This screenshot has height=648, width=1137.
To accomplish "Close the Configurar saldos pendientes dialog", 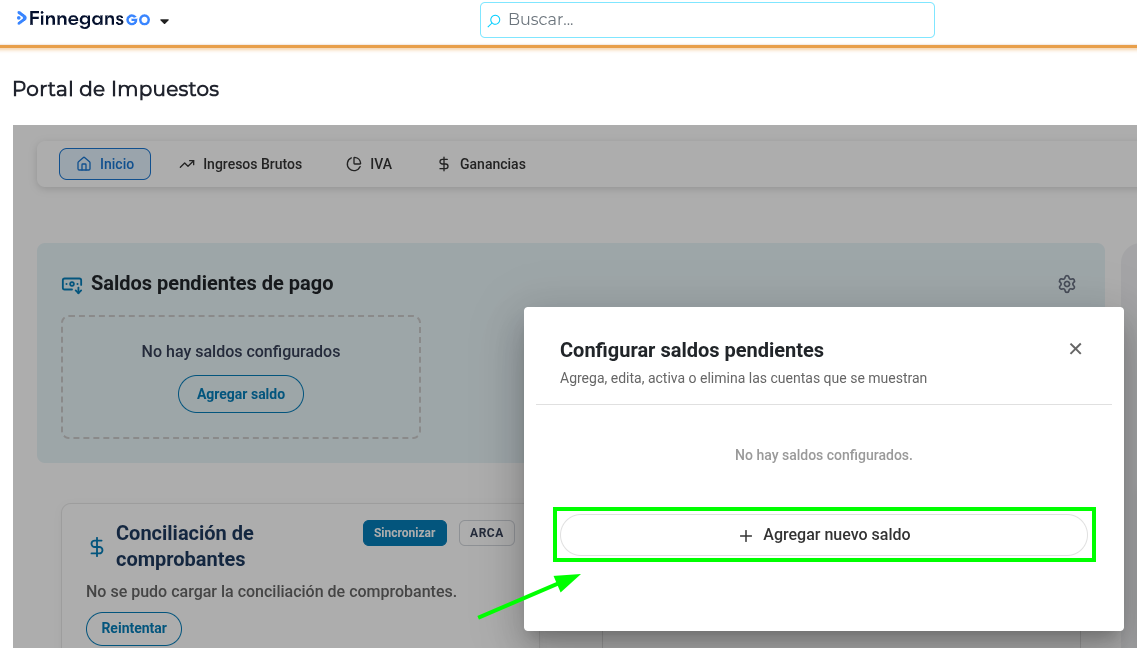I will (x=1075, y=349).
